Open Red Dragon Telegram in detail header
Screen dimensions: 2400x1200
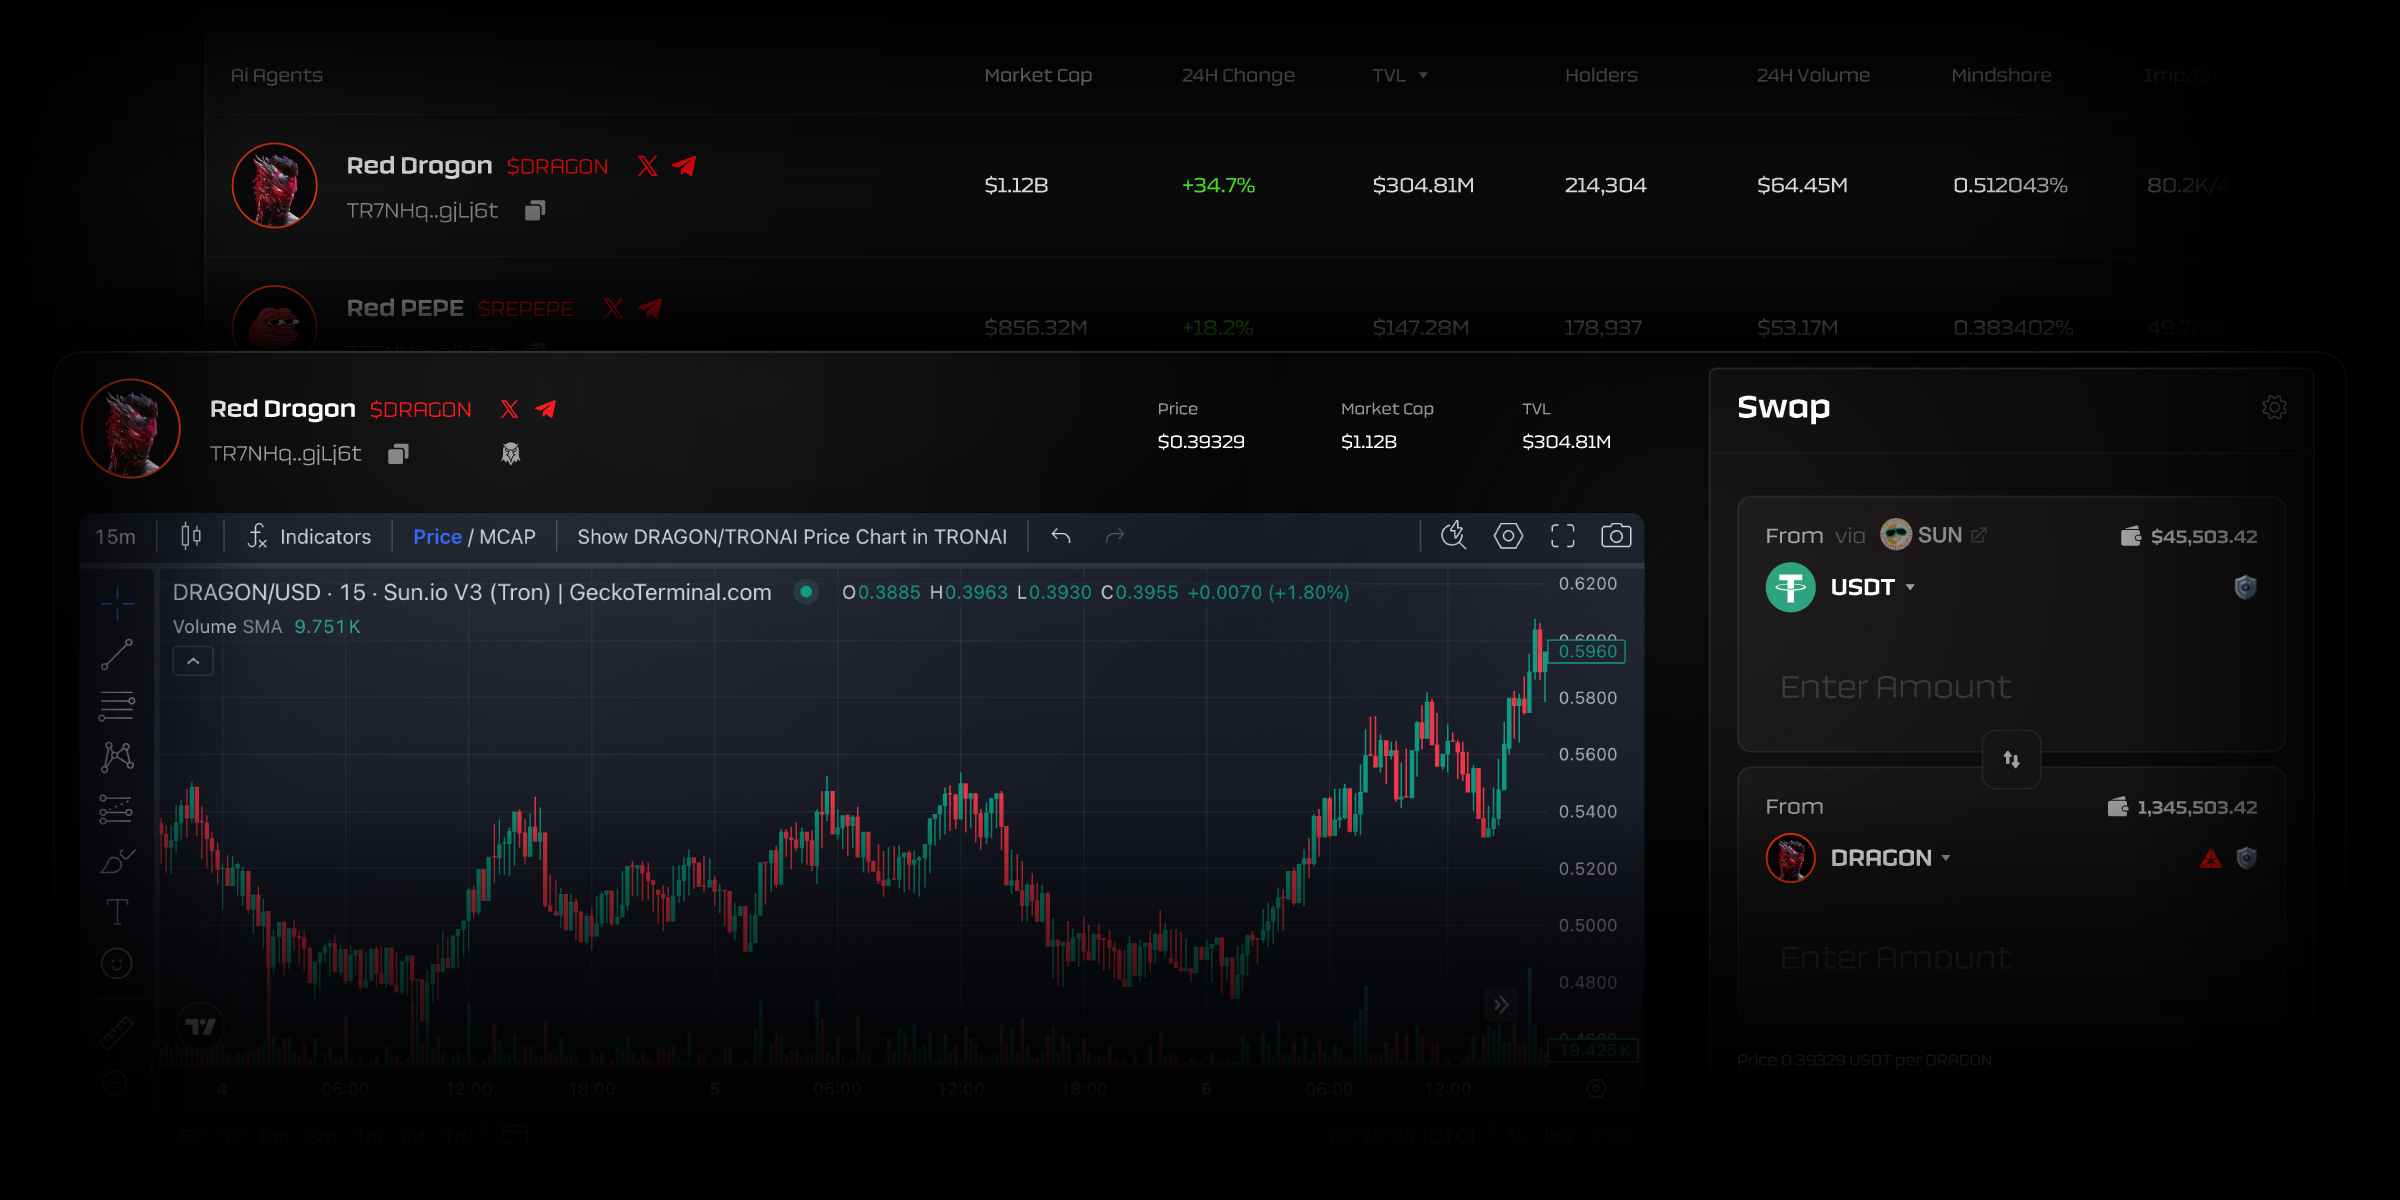[x=545, y=409]
